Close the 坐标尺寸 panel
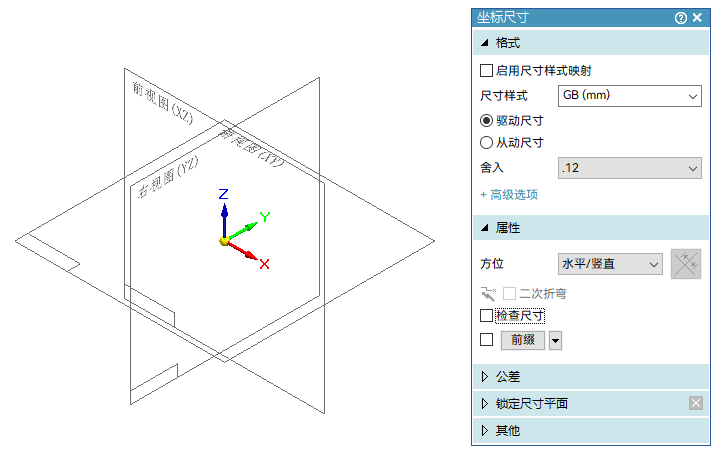The height and width of the screenshot is (452, 722). click(x=697, y=17)
